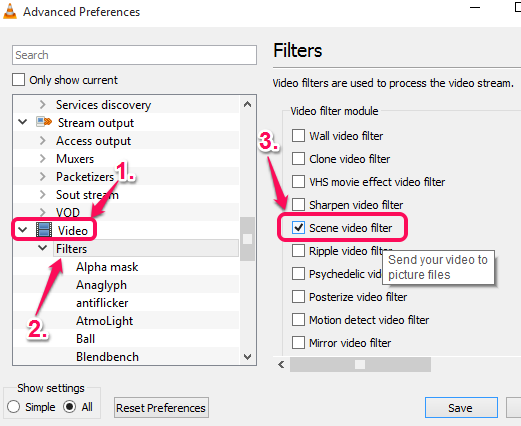Enable Mirror video filter checkbox
The height and width of the screenshot is (426, 521).
pos(298,343)
